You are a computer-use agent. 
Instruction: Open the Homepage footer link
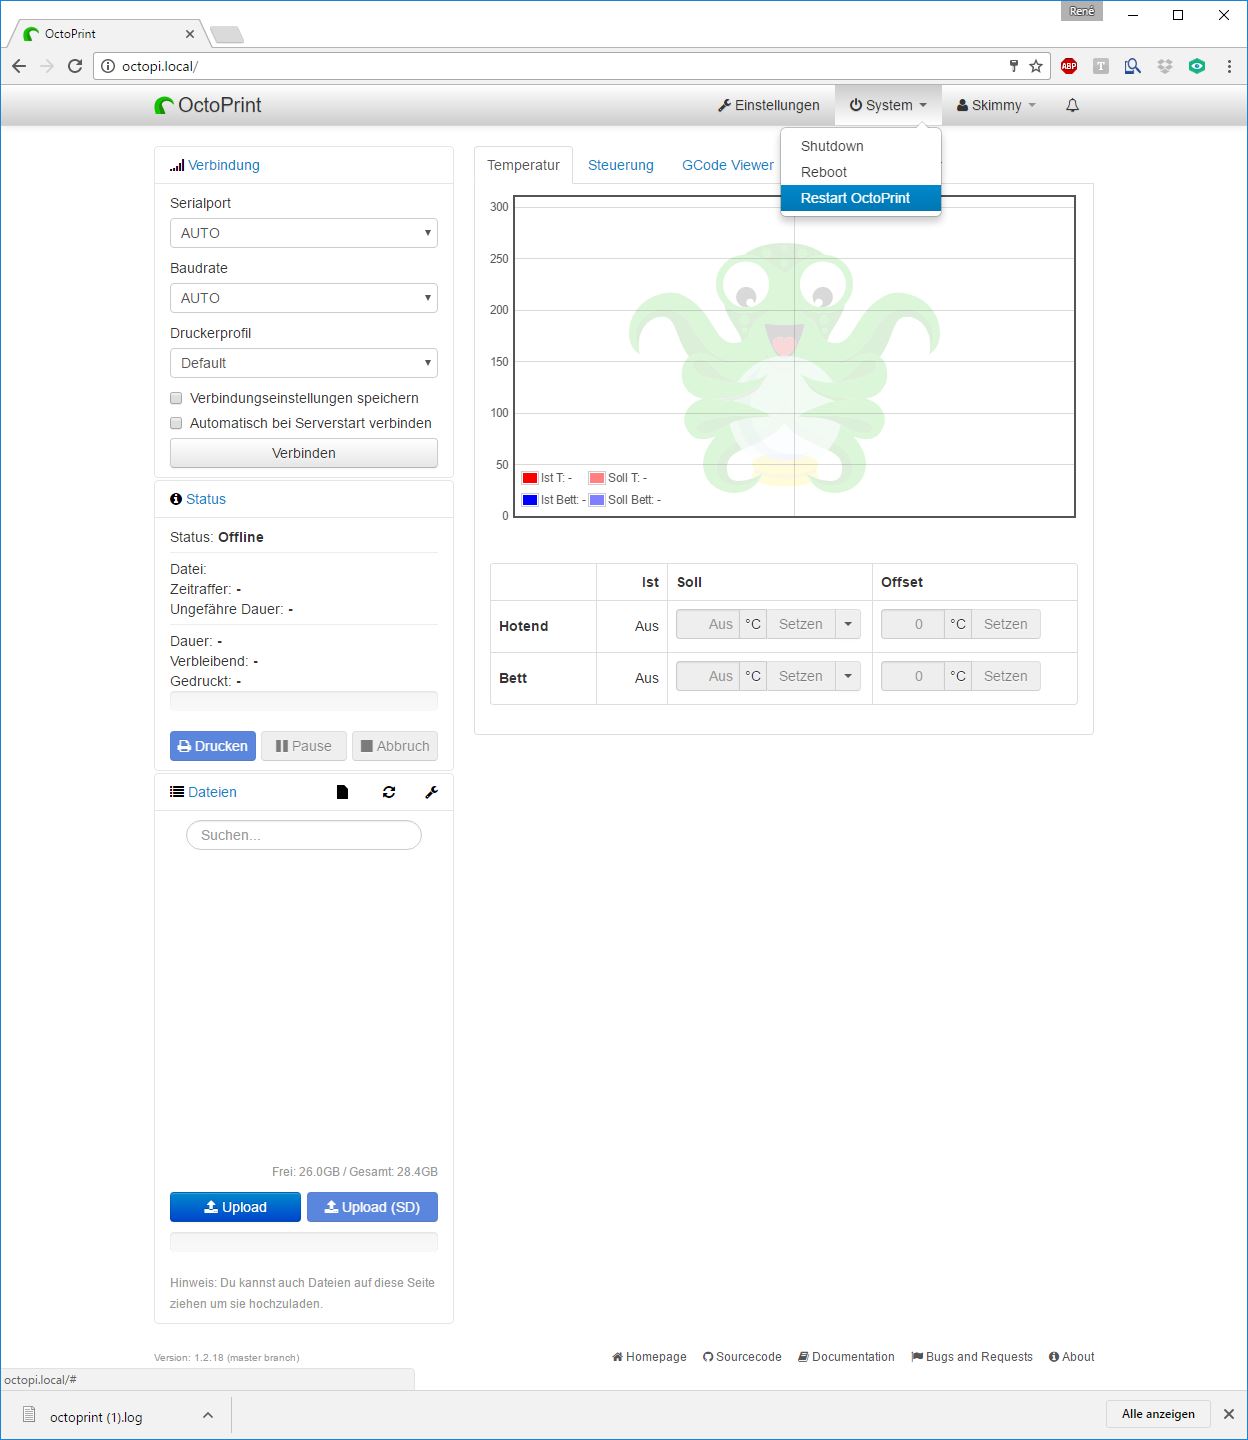click(649, 1357)
